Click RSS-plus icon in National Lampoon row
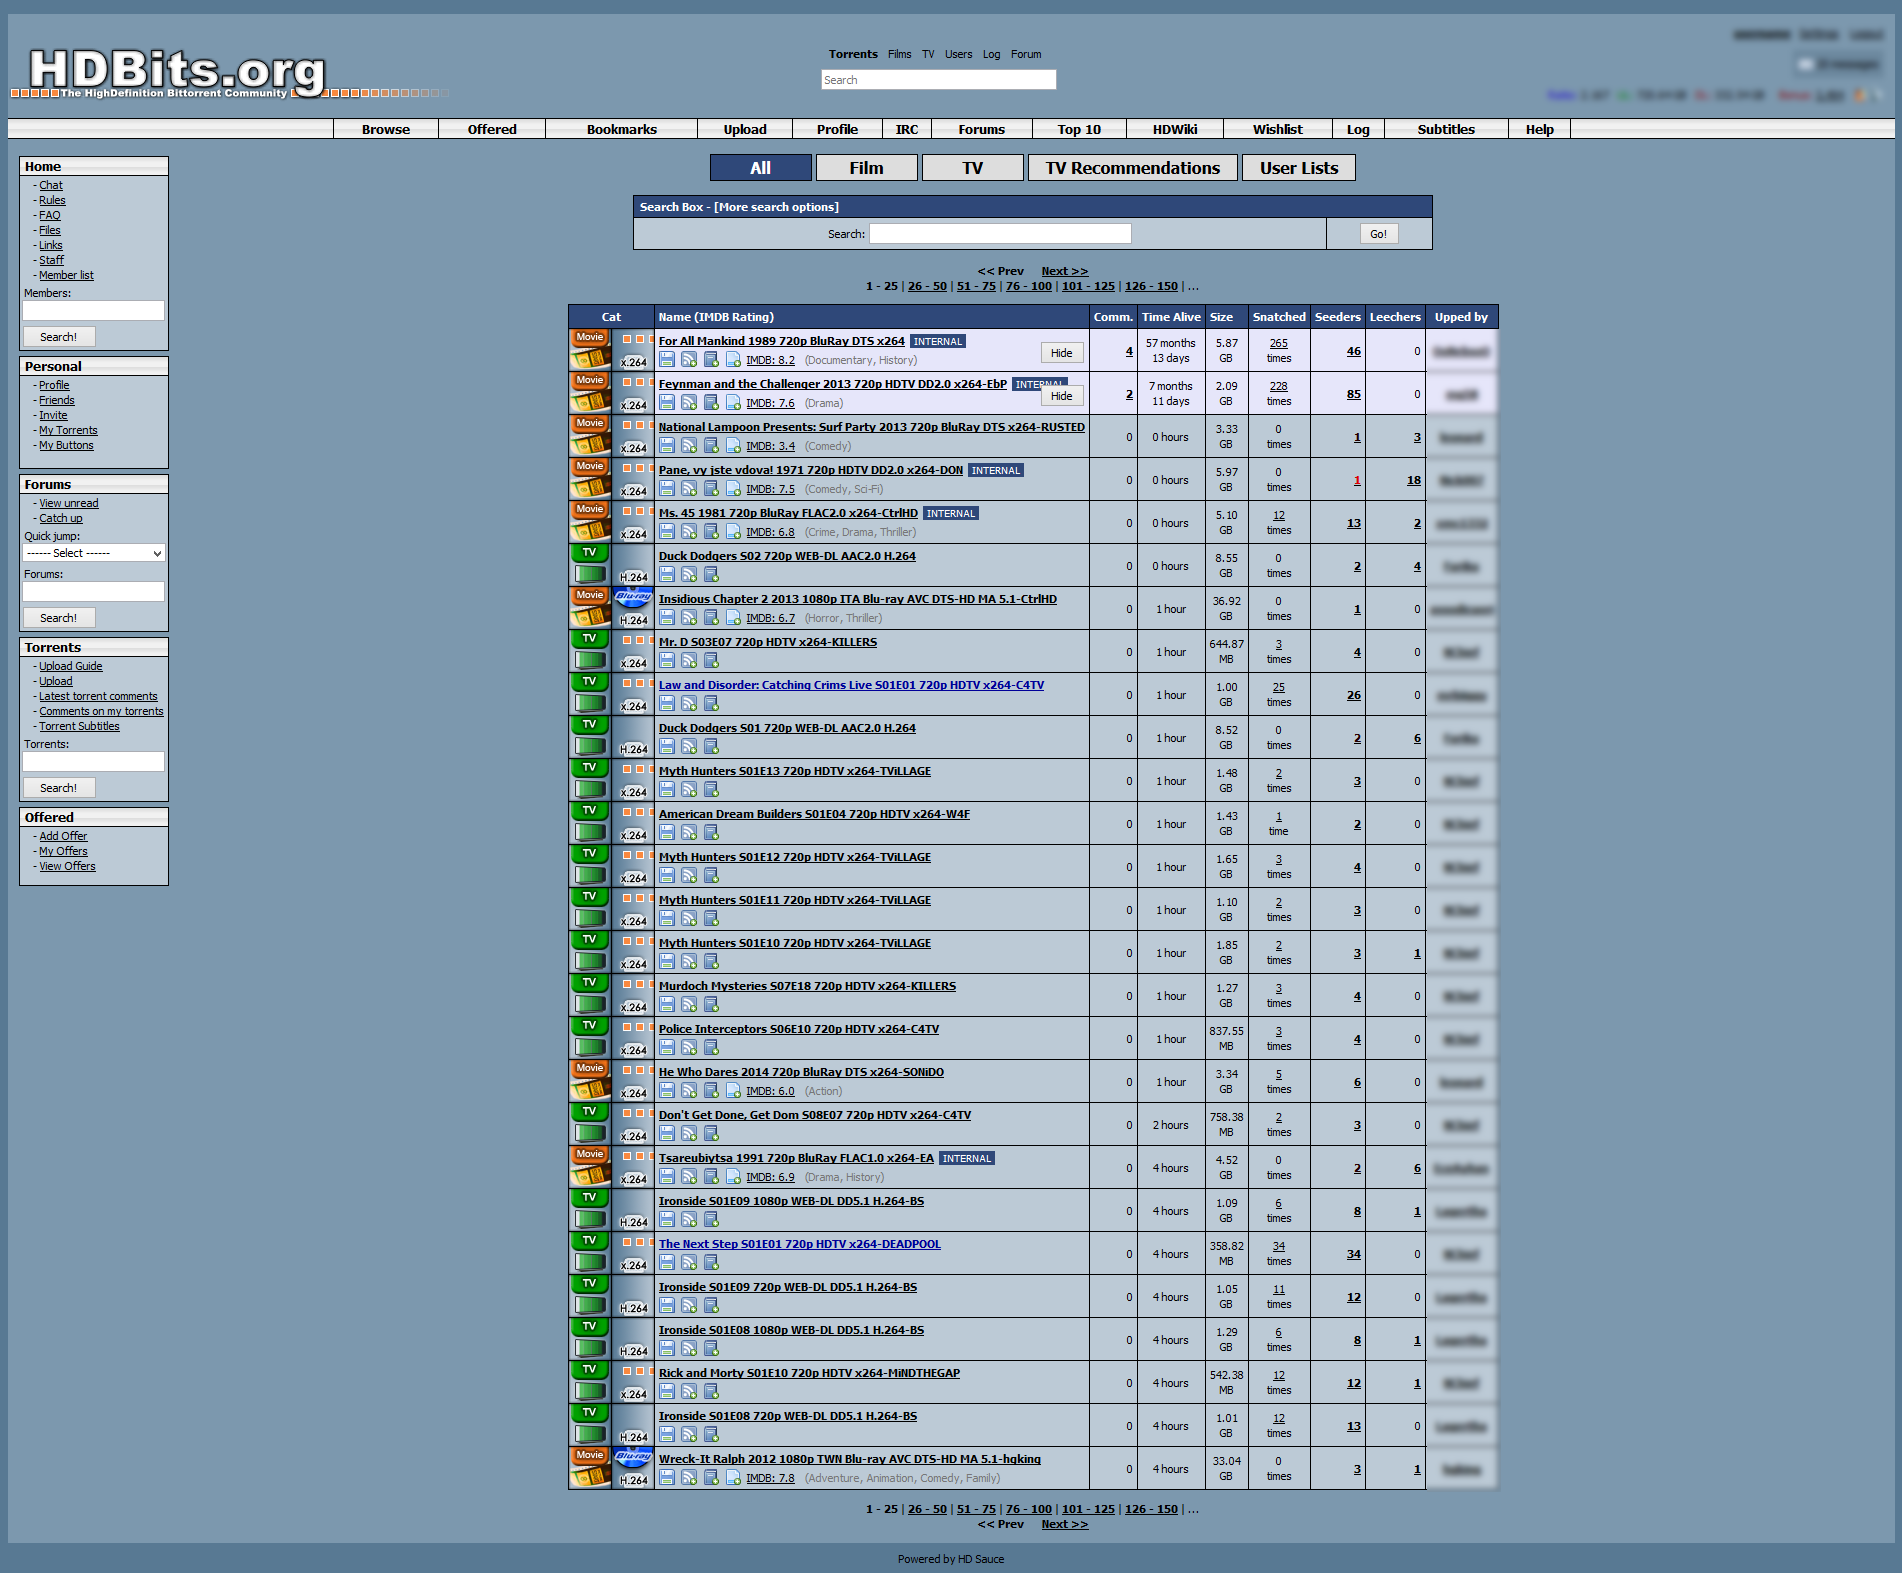 tap(689, 446)
